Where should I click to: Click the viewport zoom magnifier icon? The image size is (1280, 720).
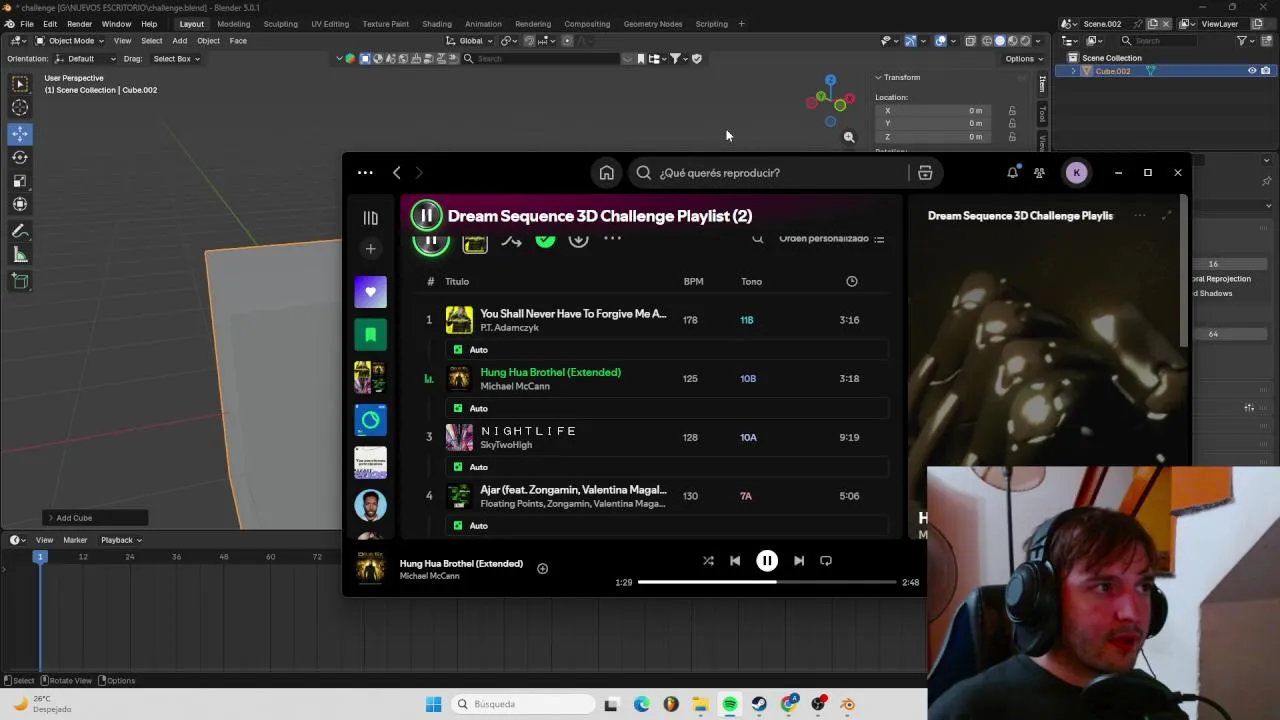(x=849, y=137)
